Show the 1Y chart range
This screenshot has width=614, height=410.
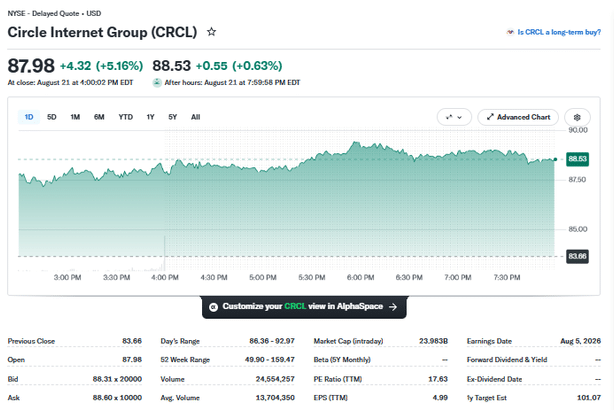pyautogui.click(x=150, y=117)
